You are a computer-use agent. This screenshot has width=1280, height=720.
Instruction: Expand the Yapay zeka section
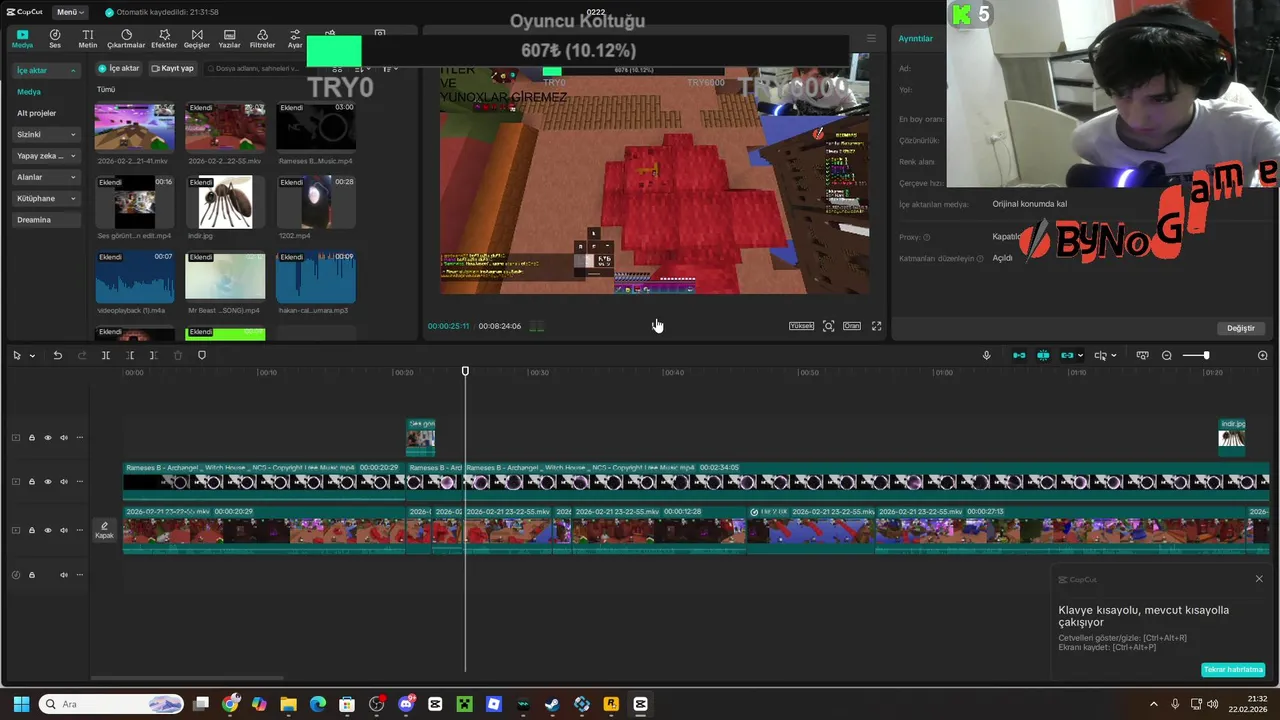click(x=46, y=156)
